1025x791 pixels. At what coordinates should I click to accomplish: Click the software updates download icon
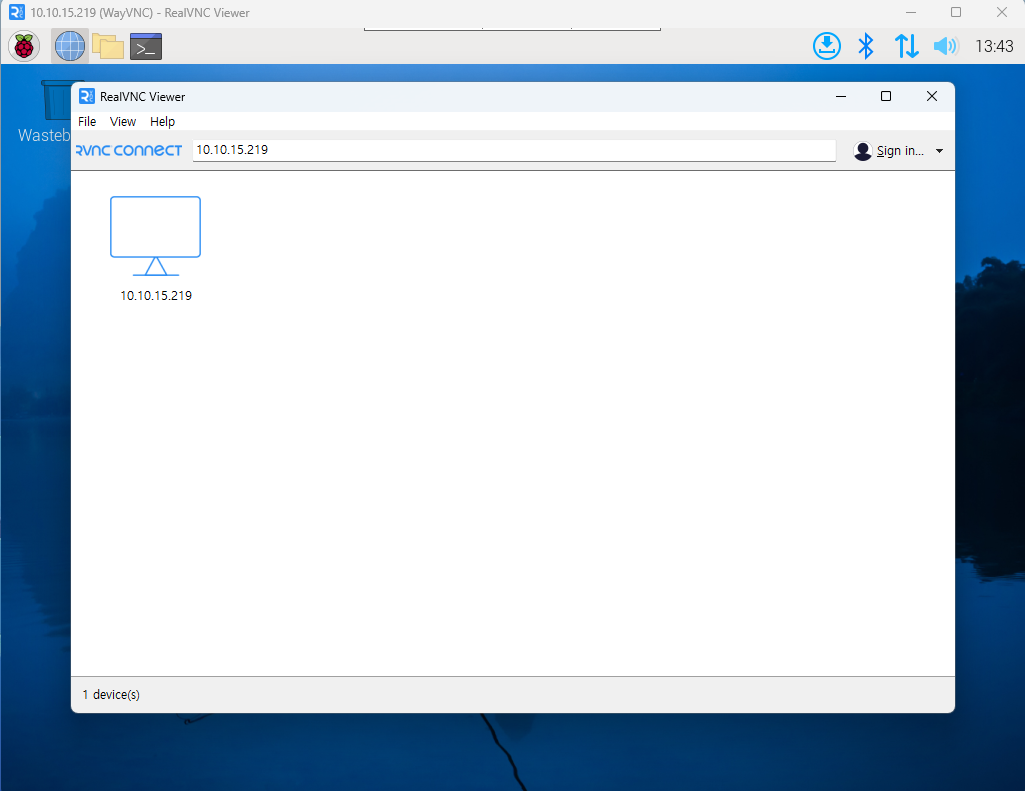[827, 46]
